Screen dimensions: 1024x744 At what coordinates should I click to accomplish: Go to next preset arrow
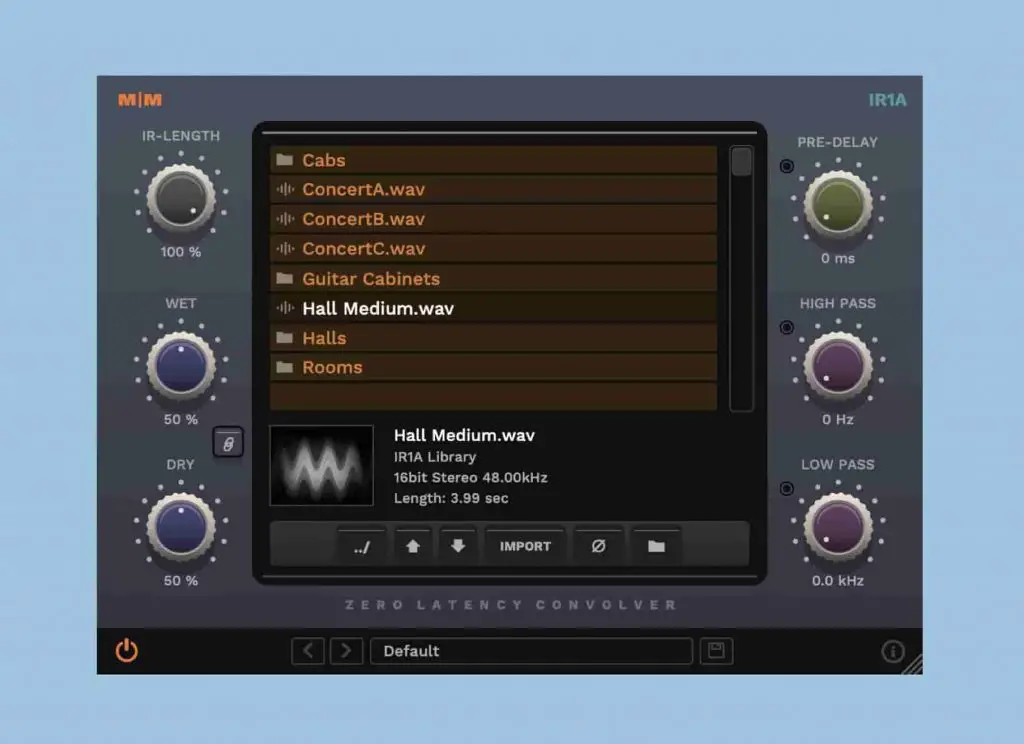[346, 651]
